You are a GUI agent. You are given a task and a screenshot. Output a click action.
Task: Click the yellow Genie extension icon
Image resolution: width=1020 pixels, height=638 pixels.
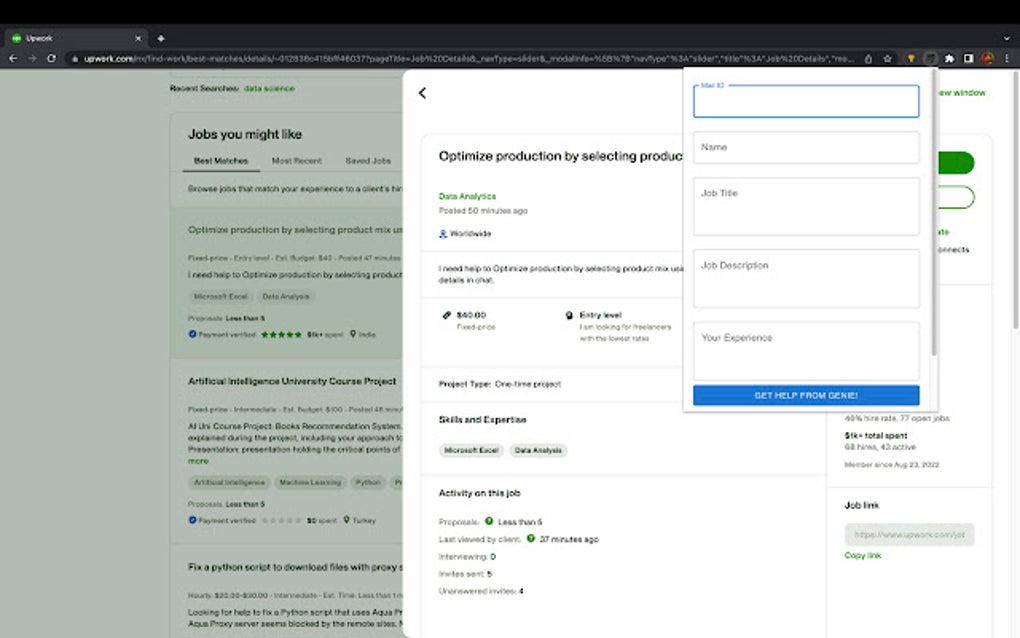pyautogui.click(x=911, y=59)
